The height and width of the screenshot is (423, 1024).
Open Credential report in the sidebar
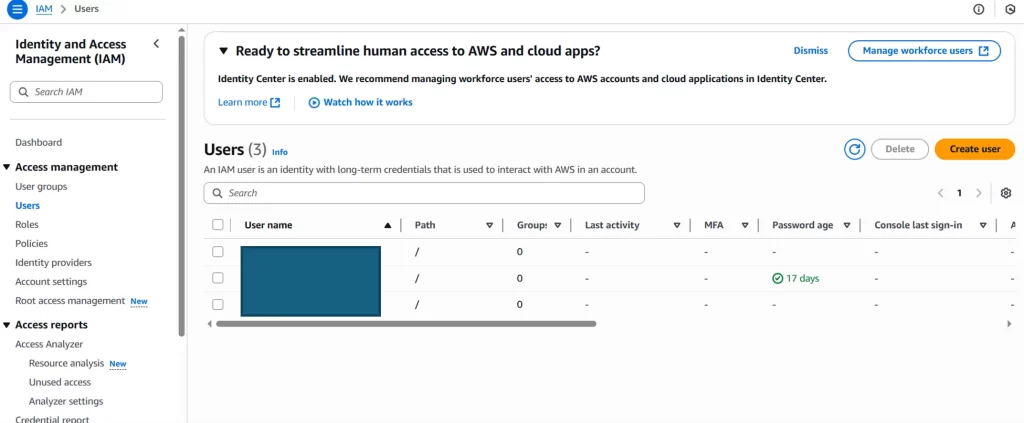coord(52,419)
